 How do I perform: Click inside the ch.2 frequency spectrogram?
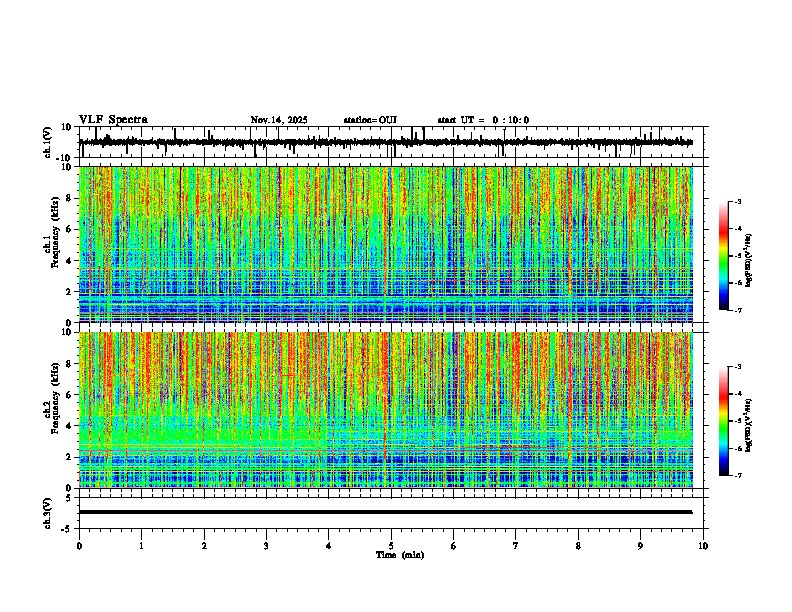(x=386, y=410)
